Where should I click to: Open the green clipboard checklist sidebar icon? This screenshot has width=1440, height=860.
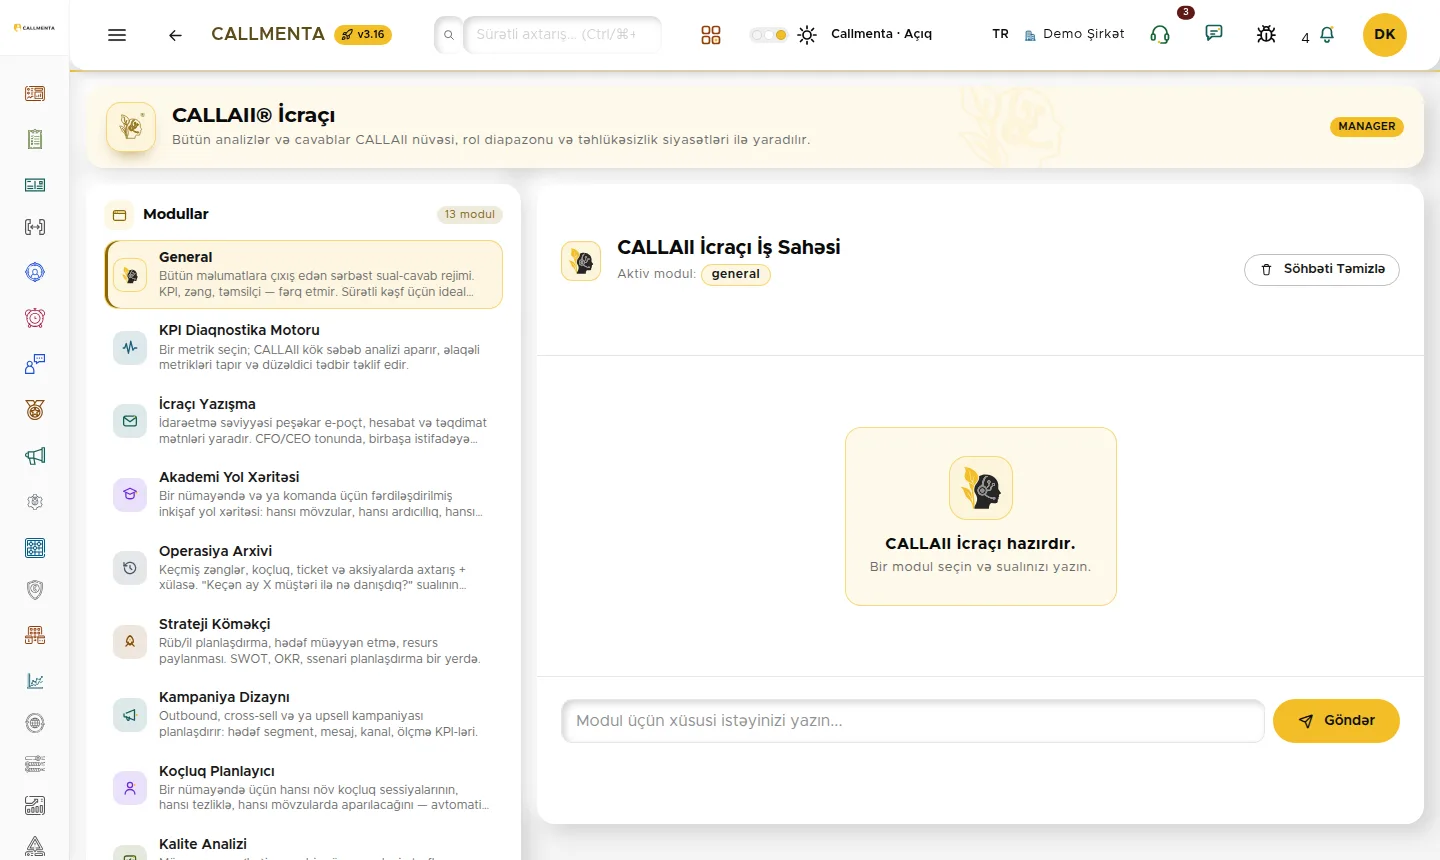pyautogui.click(x=35, y=139)
